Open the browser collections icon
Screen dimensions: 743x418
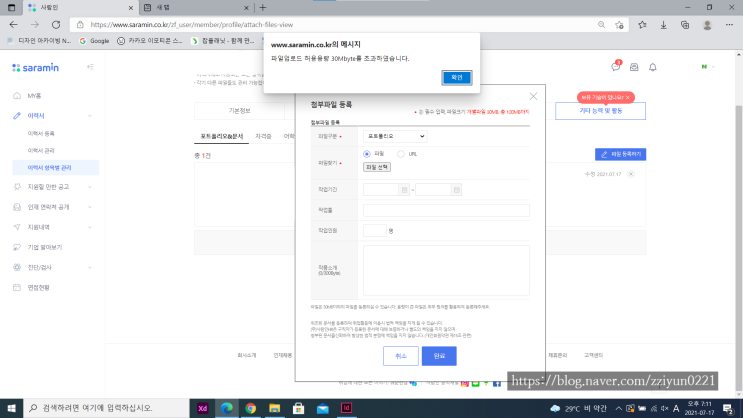[685, 25]
